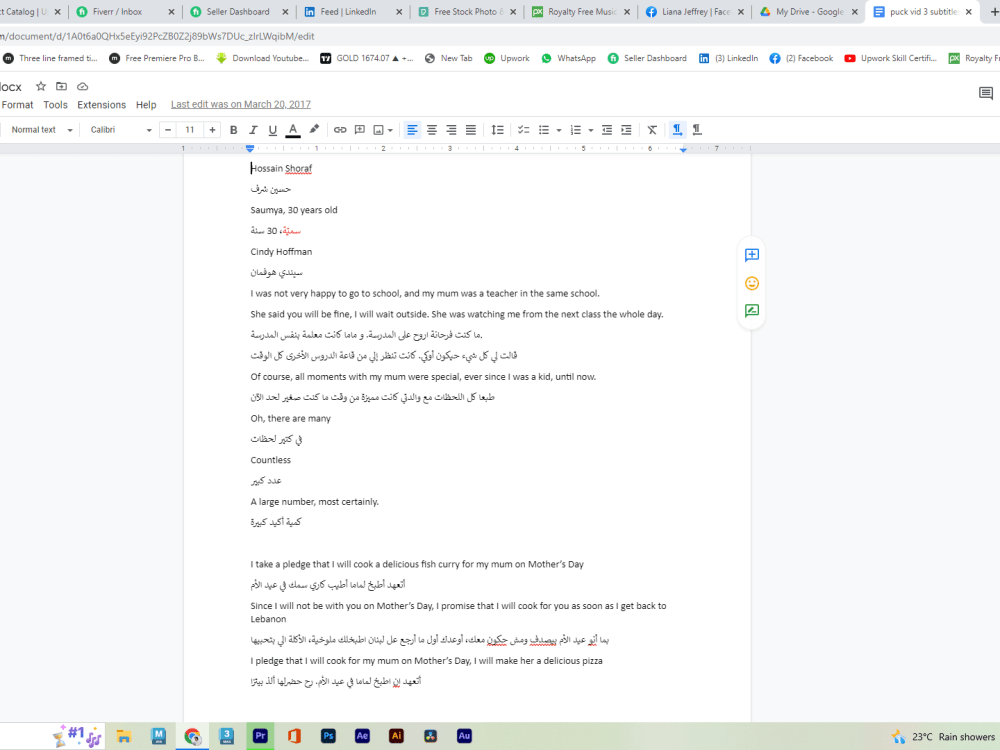The height and width of the screenshot is (750, 1000).
Task: Open the Help menu
Action: point(146,105)
